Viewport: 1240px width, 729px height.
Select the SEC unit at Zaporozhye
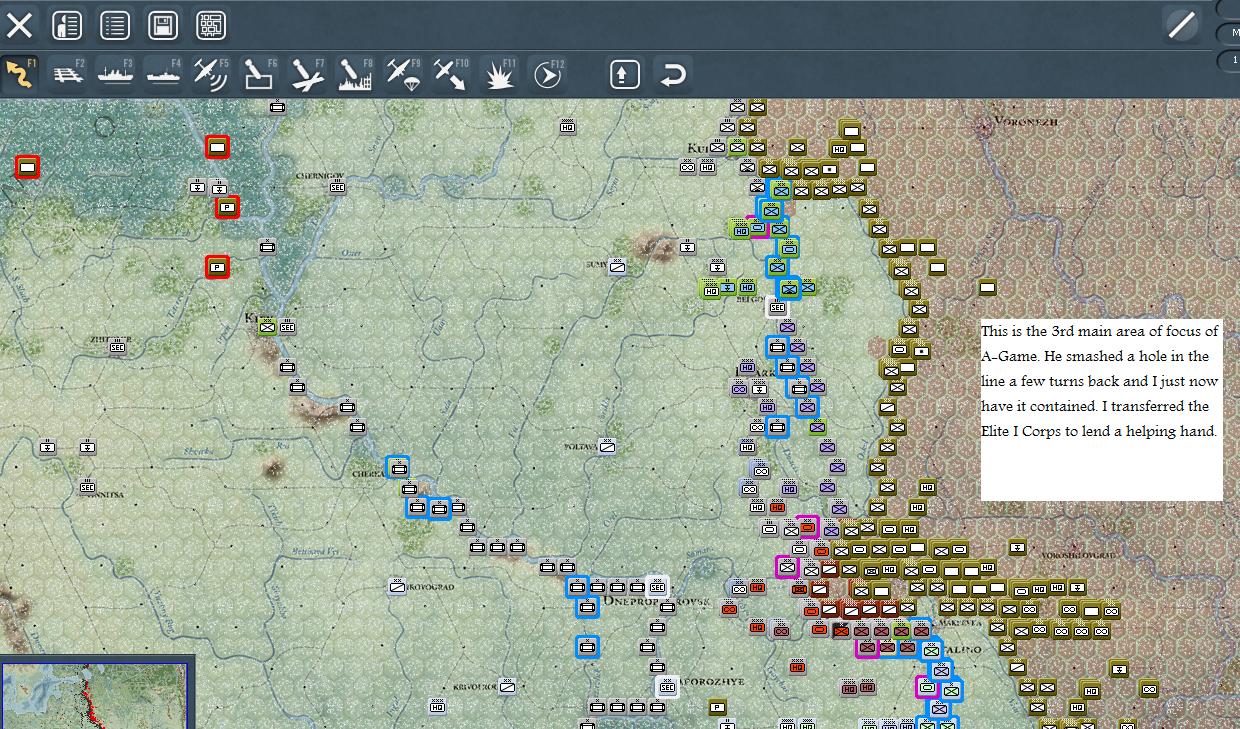(x=667, y=687)
